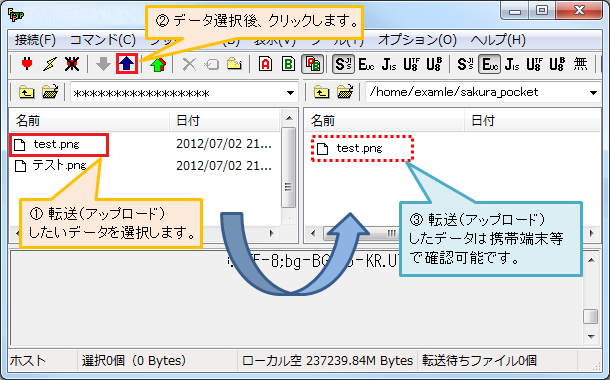Enable Binary transfer mode B button
Image resolution: width=610 pixels, height=380 pixels.
pos(288,64)
